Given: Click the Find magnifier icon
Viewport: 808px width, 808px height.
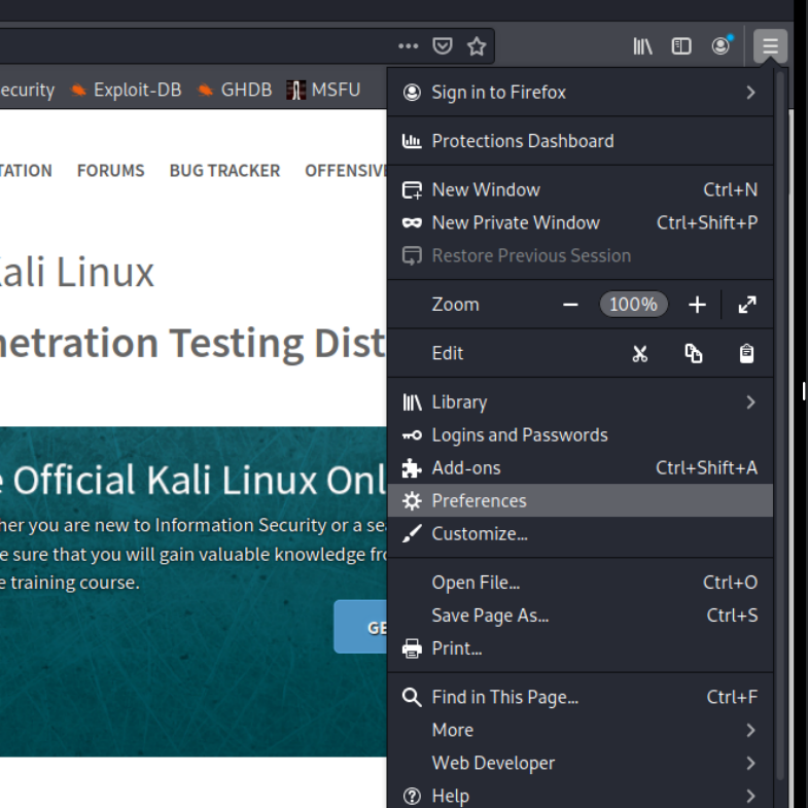Looking at the screenshot, I should point(412,697).
